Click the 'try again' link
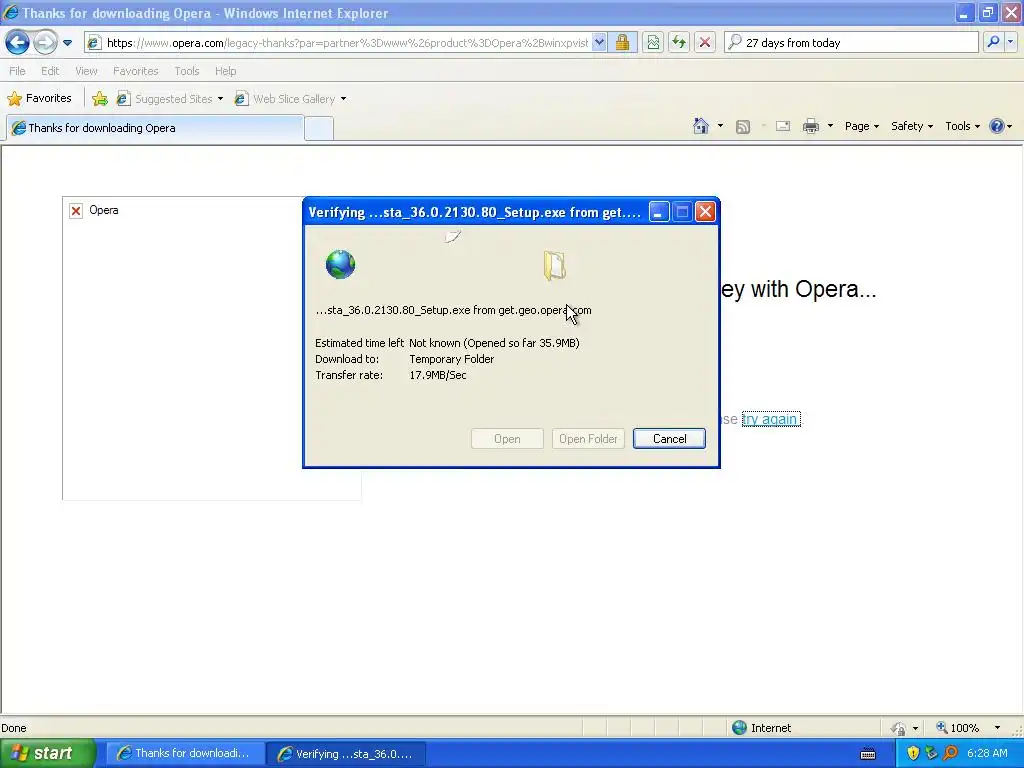 771,419
